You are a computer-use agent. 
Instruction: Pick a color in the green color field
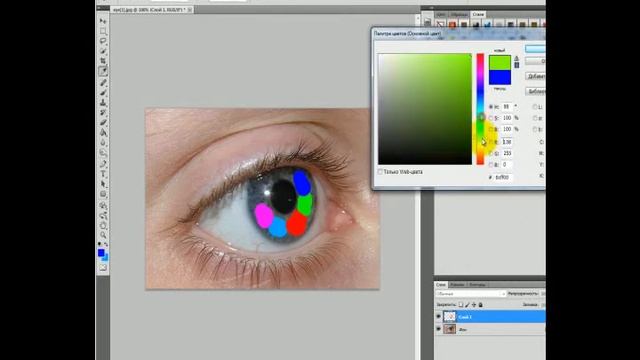pyautogui.click(x=425, y=109)
